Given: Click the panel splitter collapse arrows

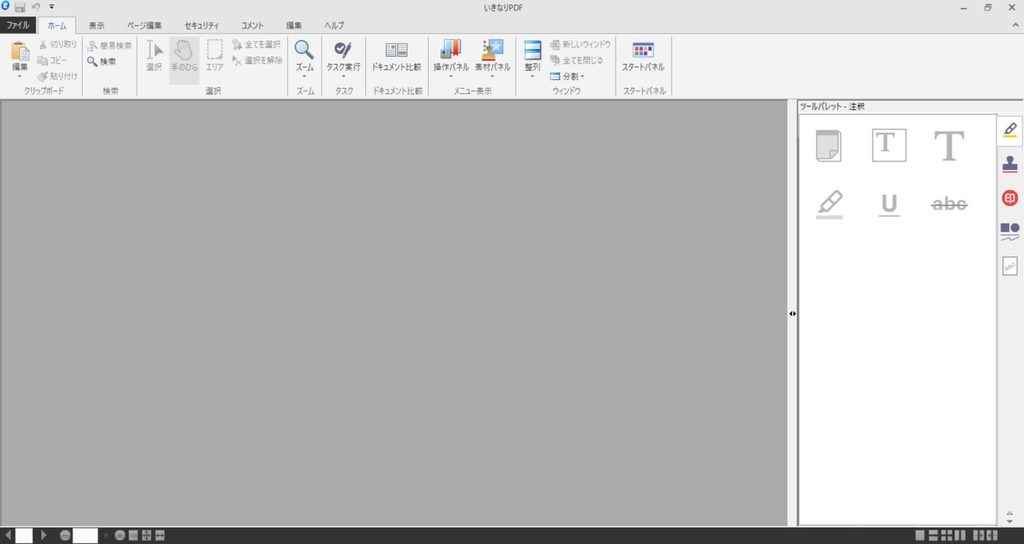Looking at the screenshot, I should [792, 313].
